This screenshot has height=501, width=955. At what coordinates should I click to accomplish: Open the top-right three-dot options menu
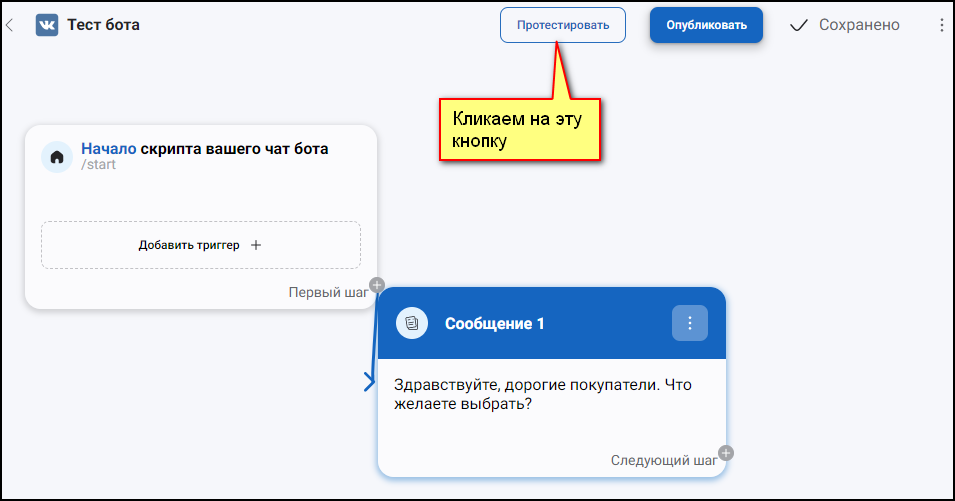942,25
